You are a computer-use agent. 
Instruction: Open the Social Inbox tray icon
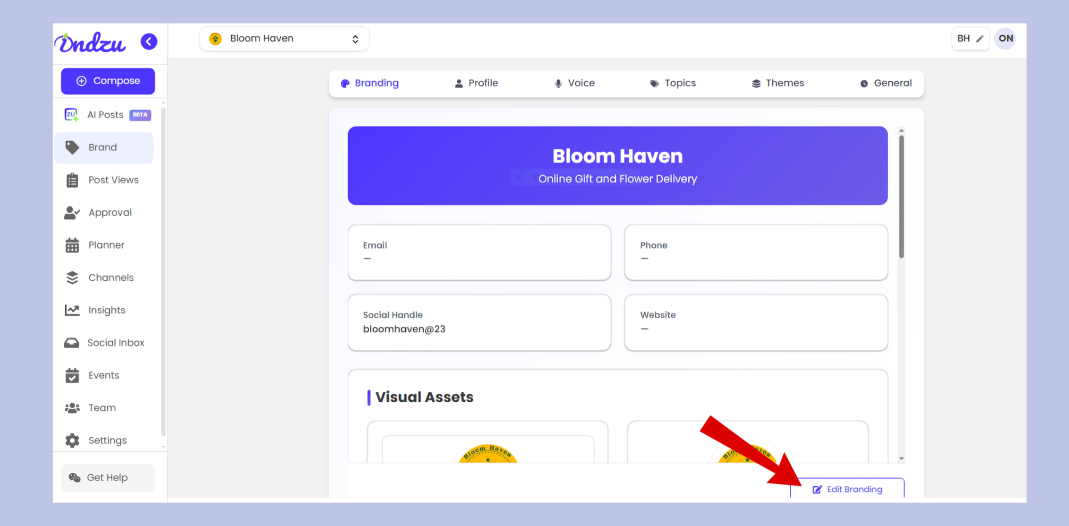[x=72, y=343]
